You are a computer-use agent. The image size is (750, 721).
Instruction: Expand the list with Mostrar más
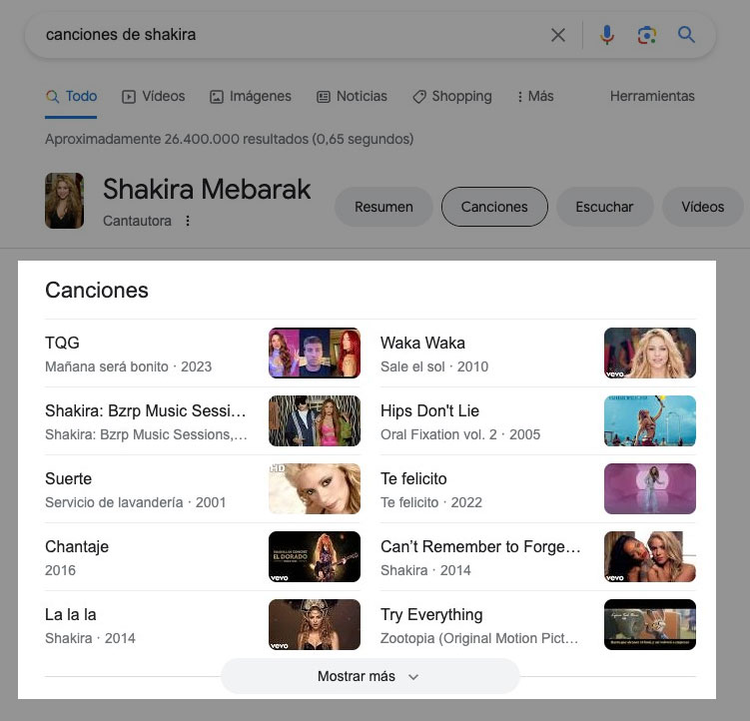click(370, 677)
